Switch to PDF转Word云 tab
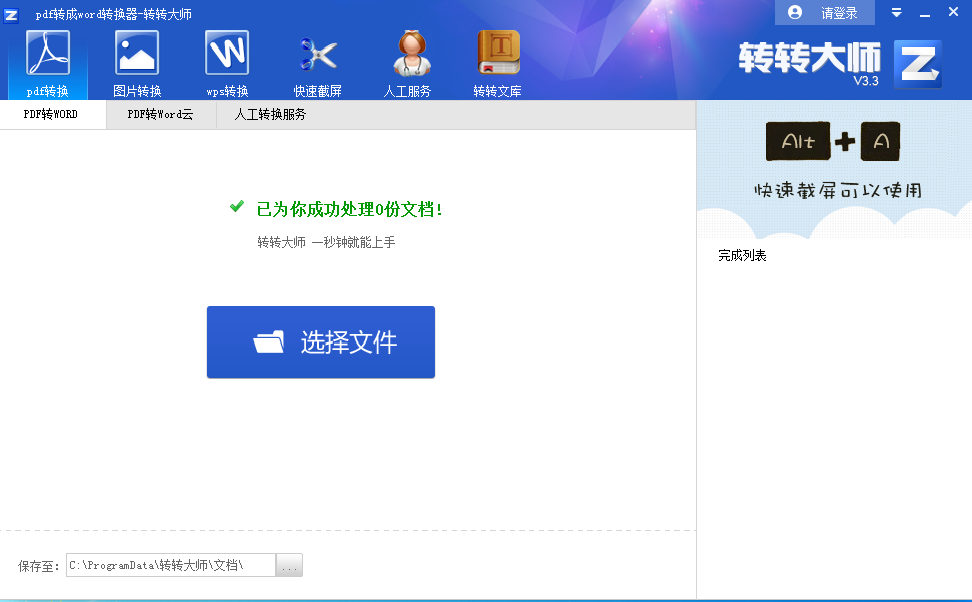This screenshot has width=972, height=602. pyautogui.click(x=160, y=115)
